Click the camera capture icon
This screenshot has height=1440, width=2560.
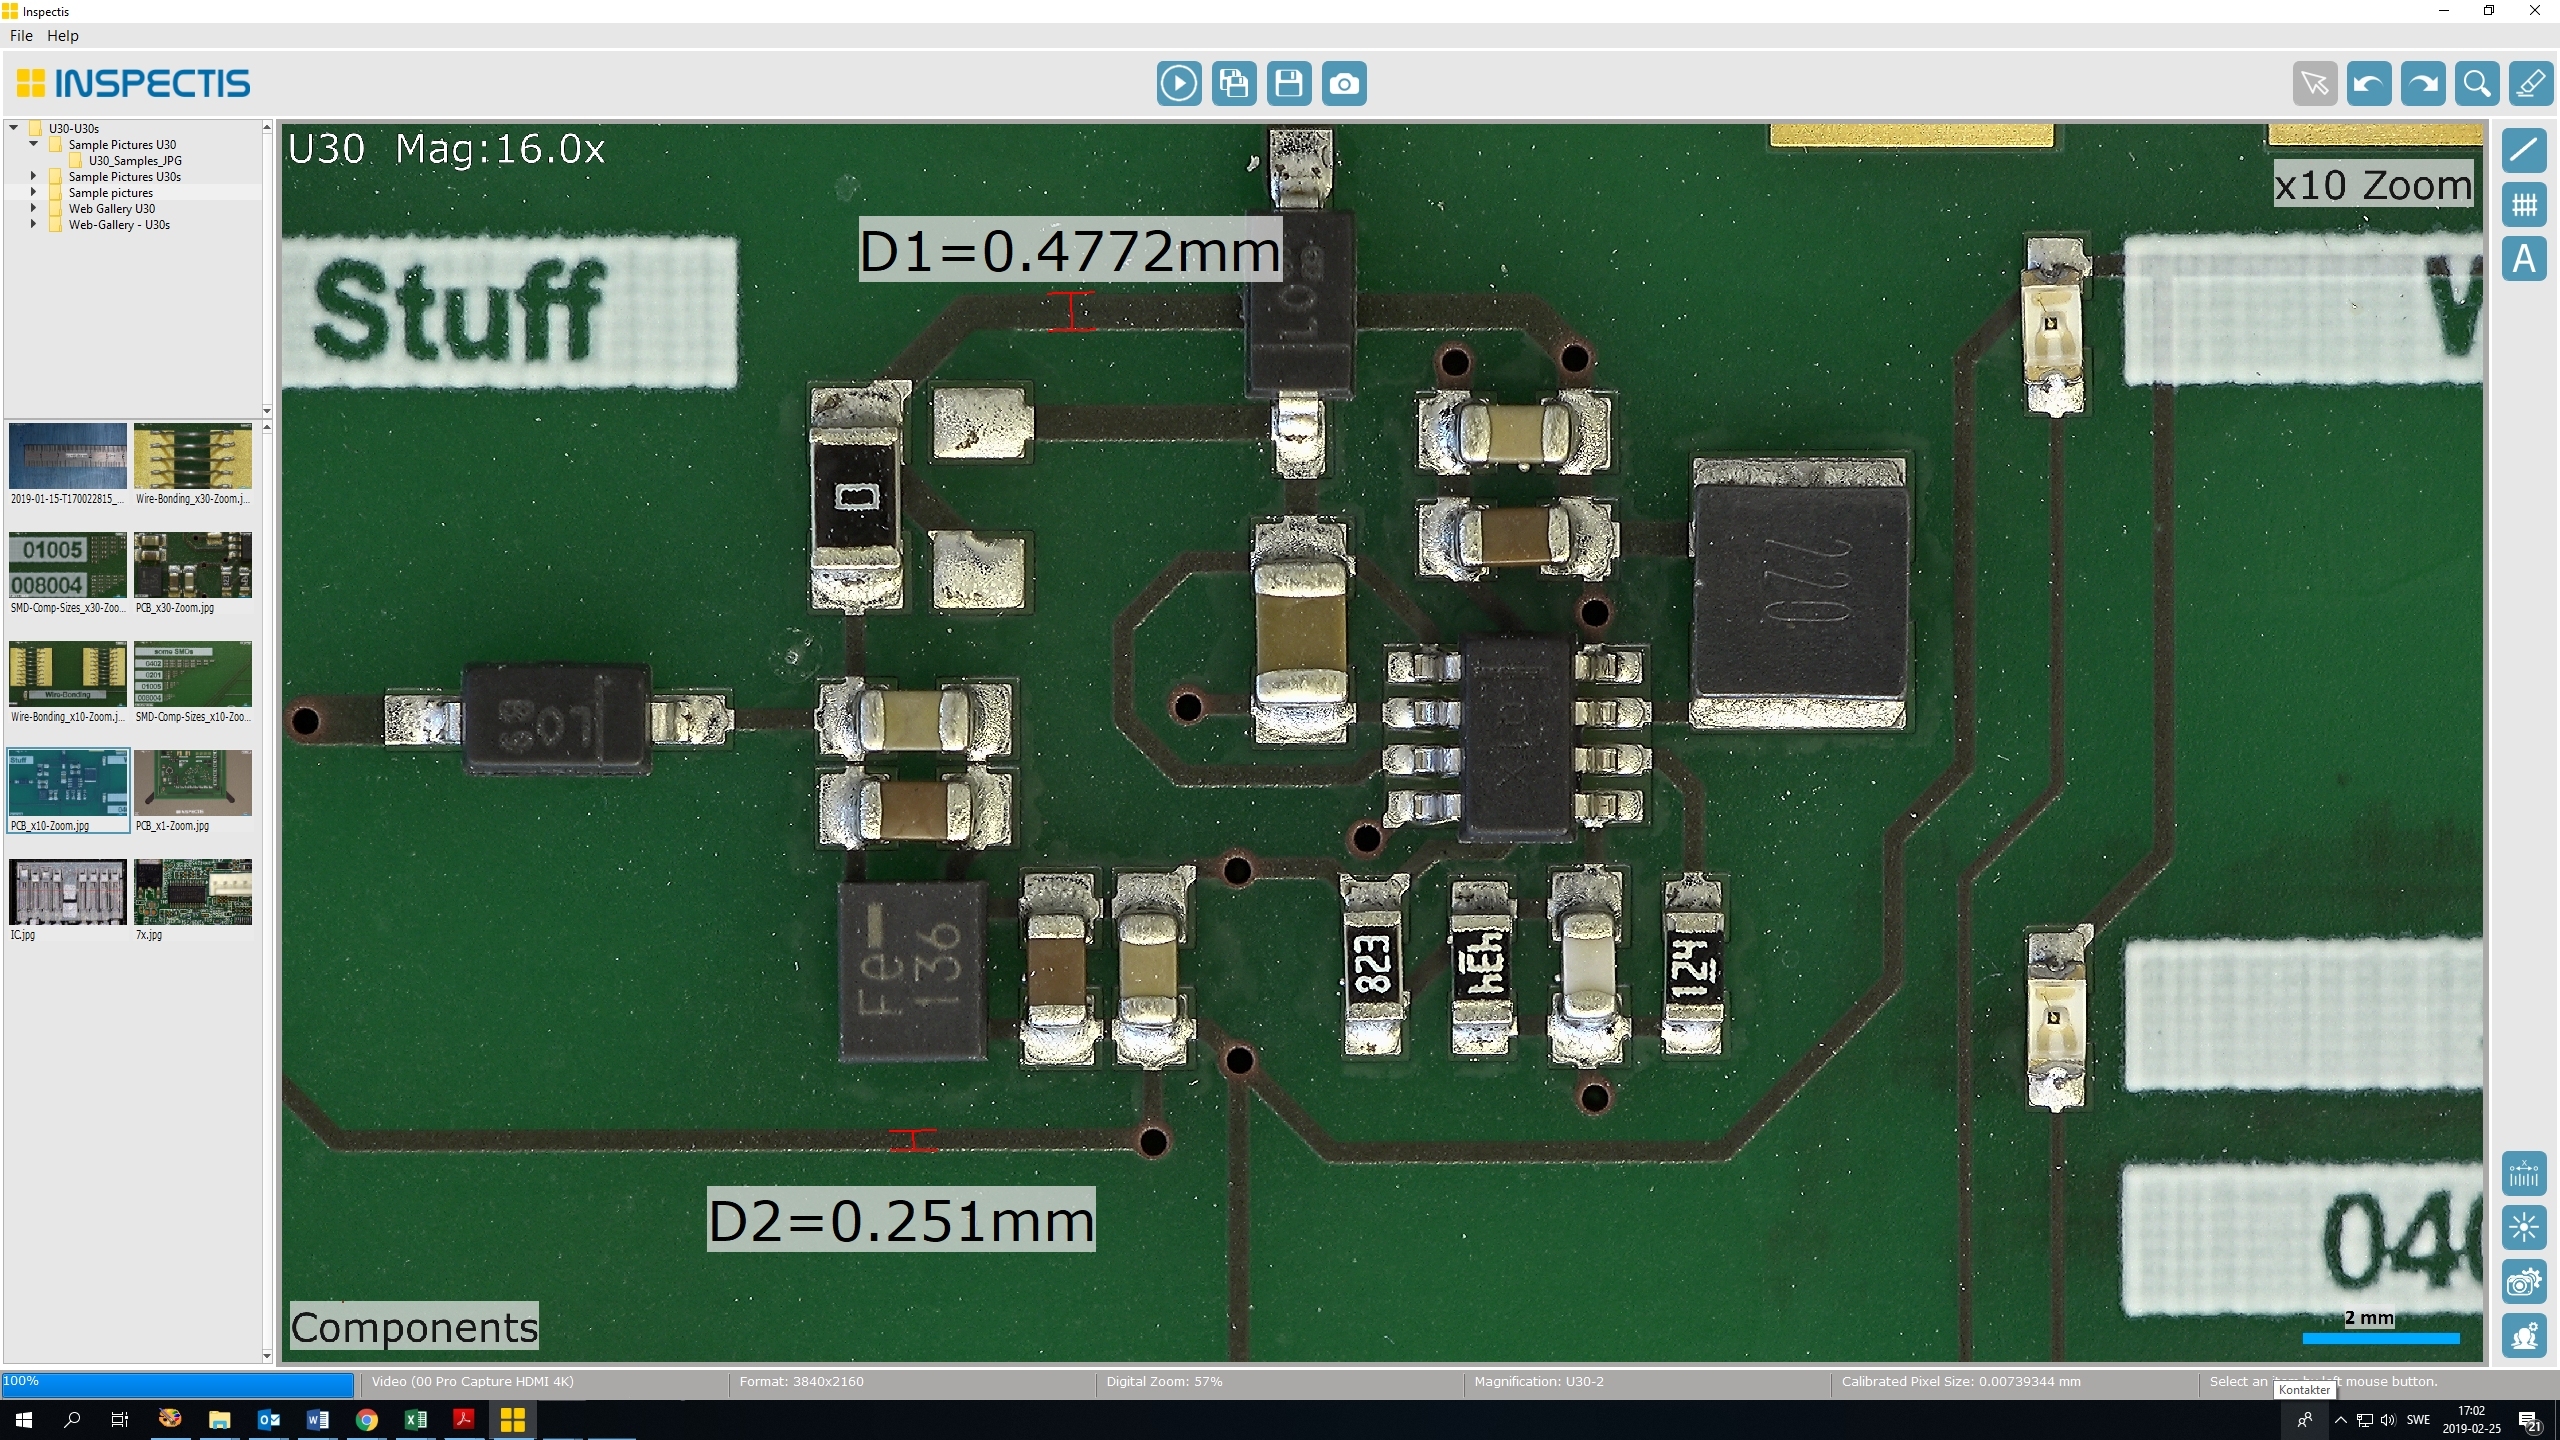pos(1344,83)
